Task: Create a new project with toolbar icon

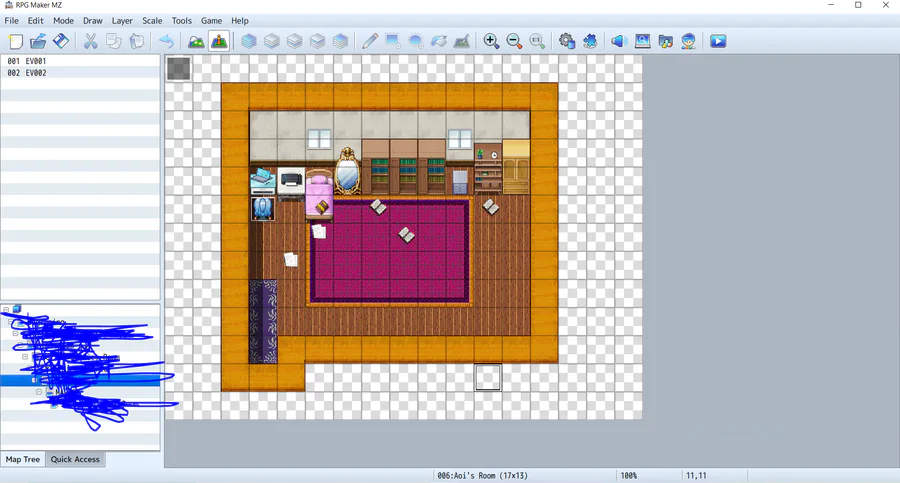Action: click(15, 41)
